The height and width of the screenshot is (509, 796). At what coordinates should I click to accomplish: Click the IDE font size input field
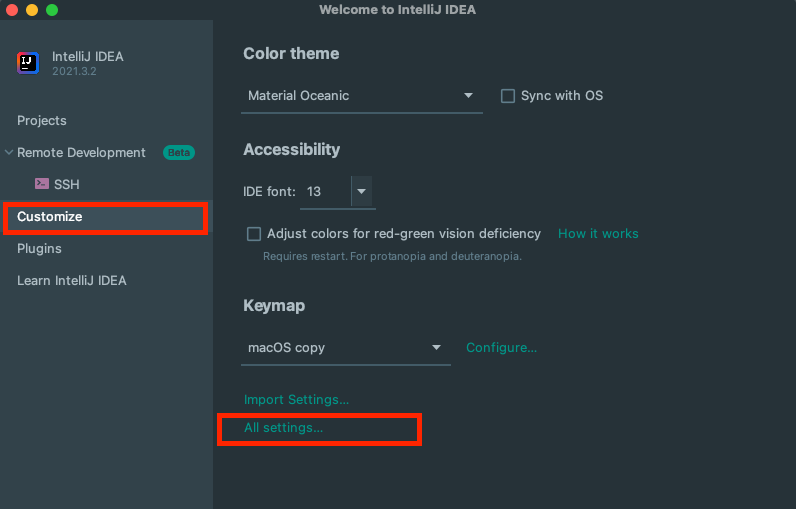[324, 191]
